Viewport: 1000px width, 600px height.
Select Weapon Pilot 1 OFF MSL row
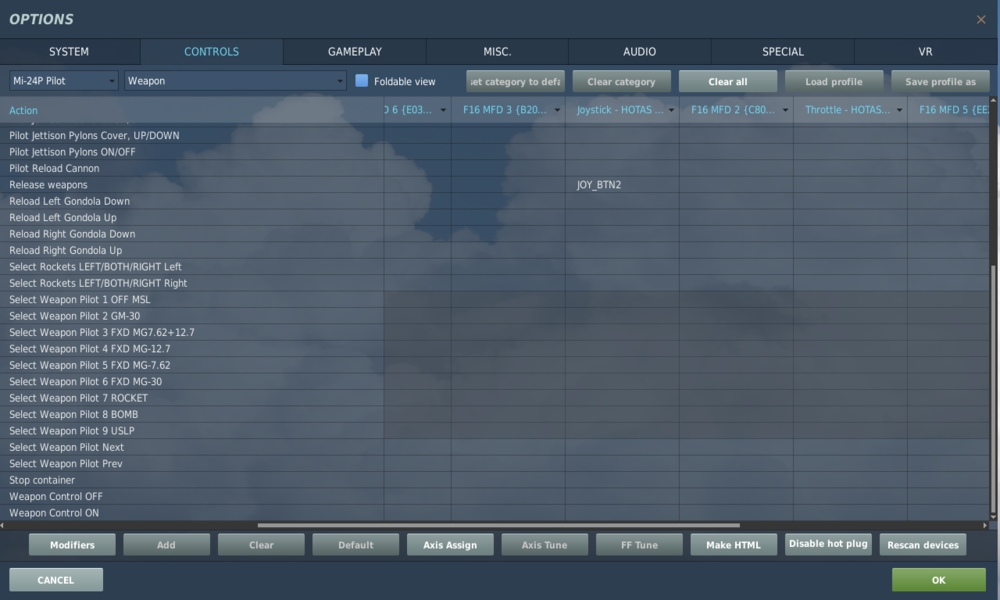(x=191, y=300)
